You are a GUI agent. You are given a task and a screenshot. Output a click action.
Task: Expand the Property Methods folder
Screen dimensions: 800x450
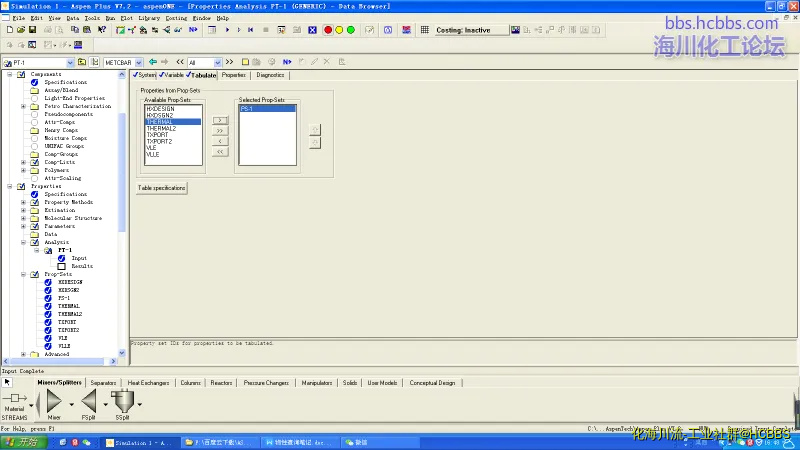click(23, 202)
